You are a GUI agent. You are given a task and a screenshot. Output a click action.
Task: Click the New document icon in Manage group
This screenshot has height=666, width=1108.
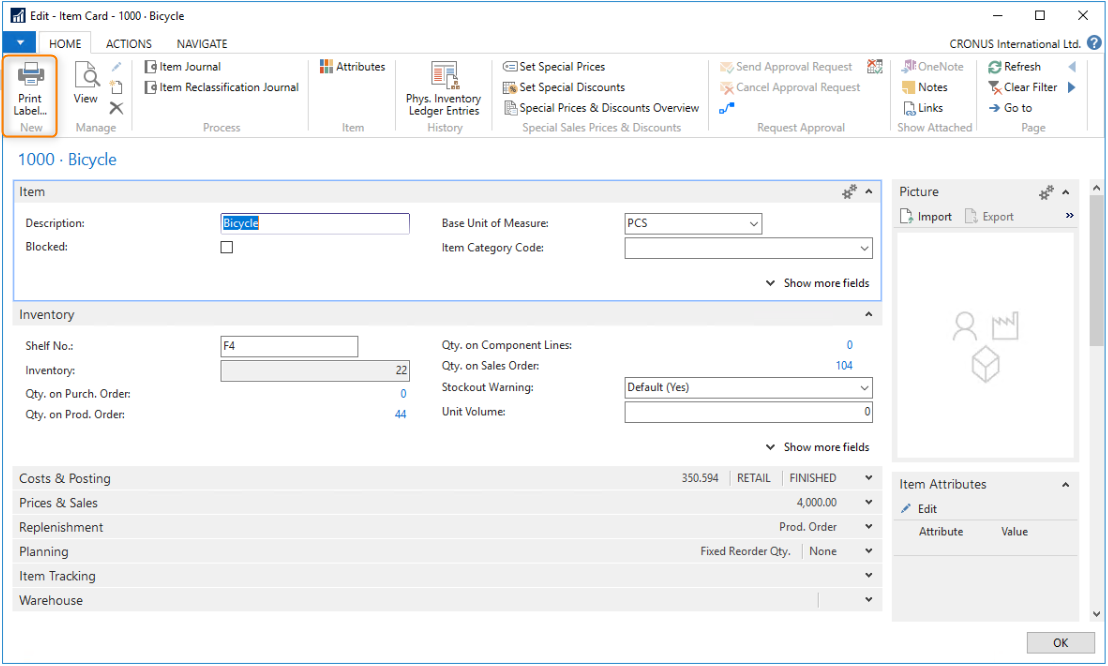coord(117,87)
